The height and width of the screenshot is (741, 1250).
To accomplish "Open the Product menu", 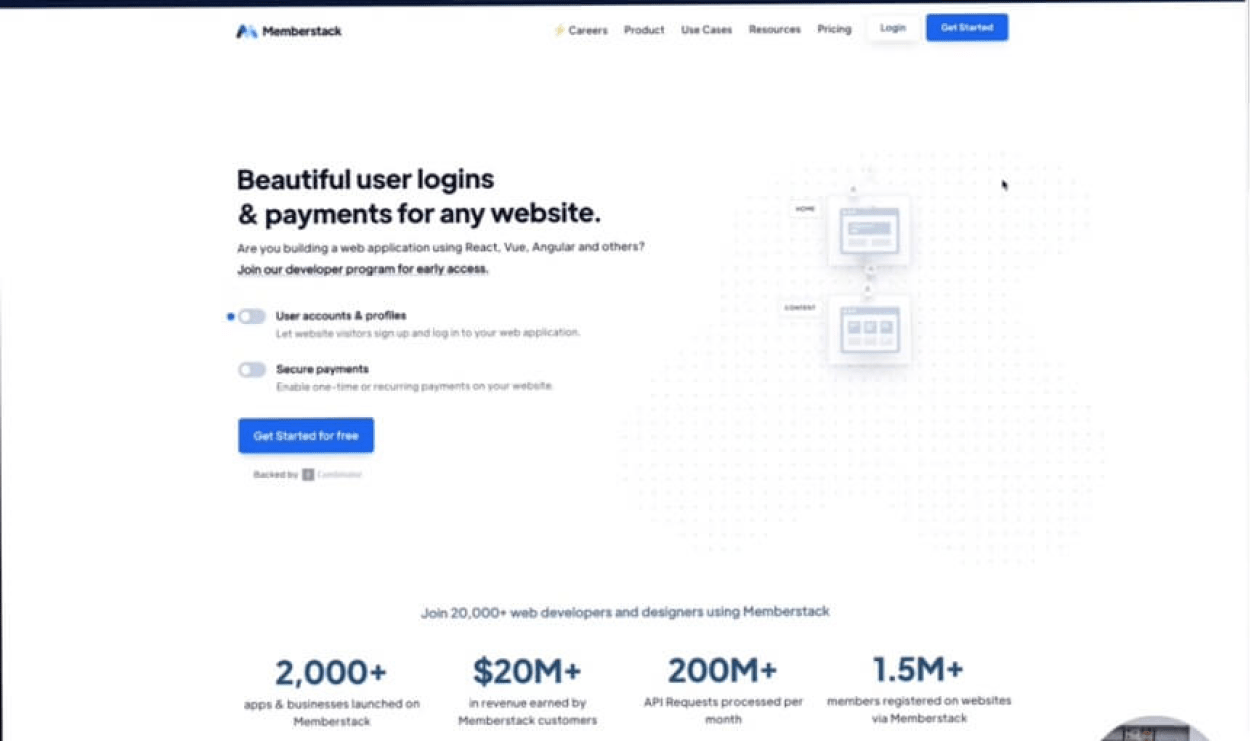I will tap(644, 30).
